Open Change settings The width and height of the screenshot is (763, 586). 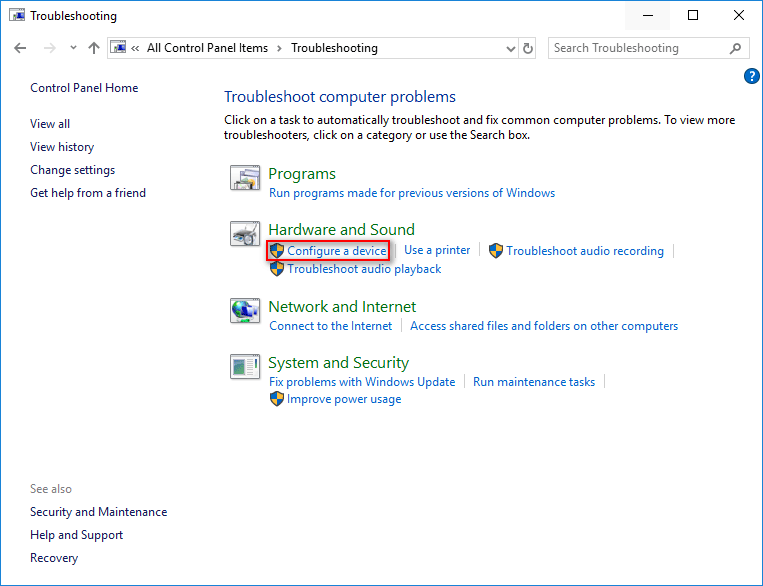(73, 170)
